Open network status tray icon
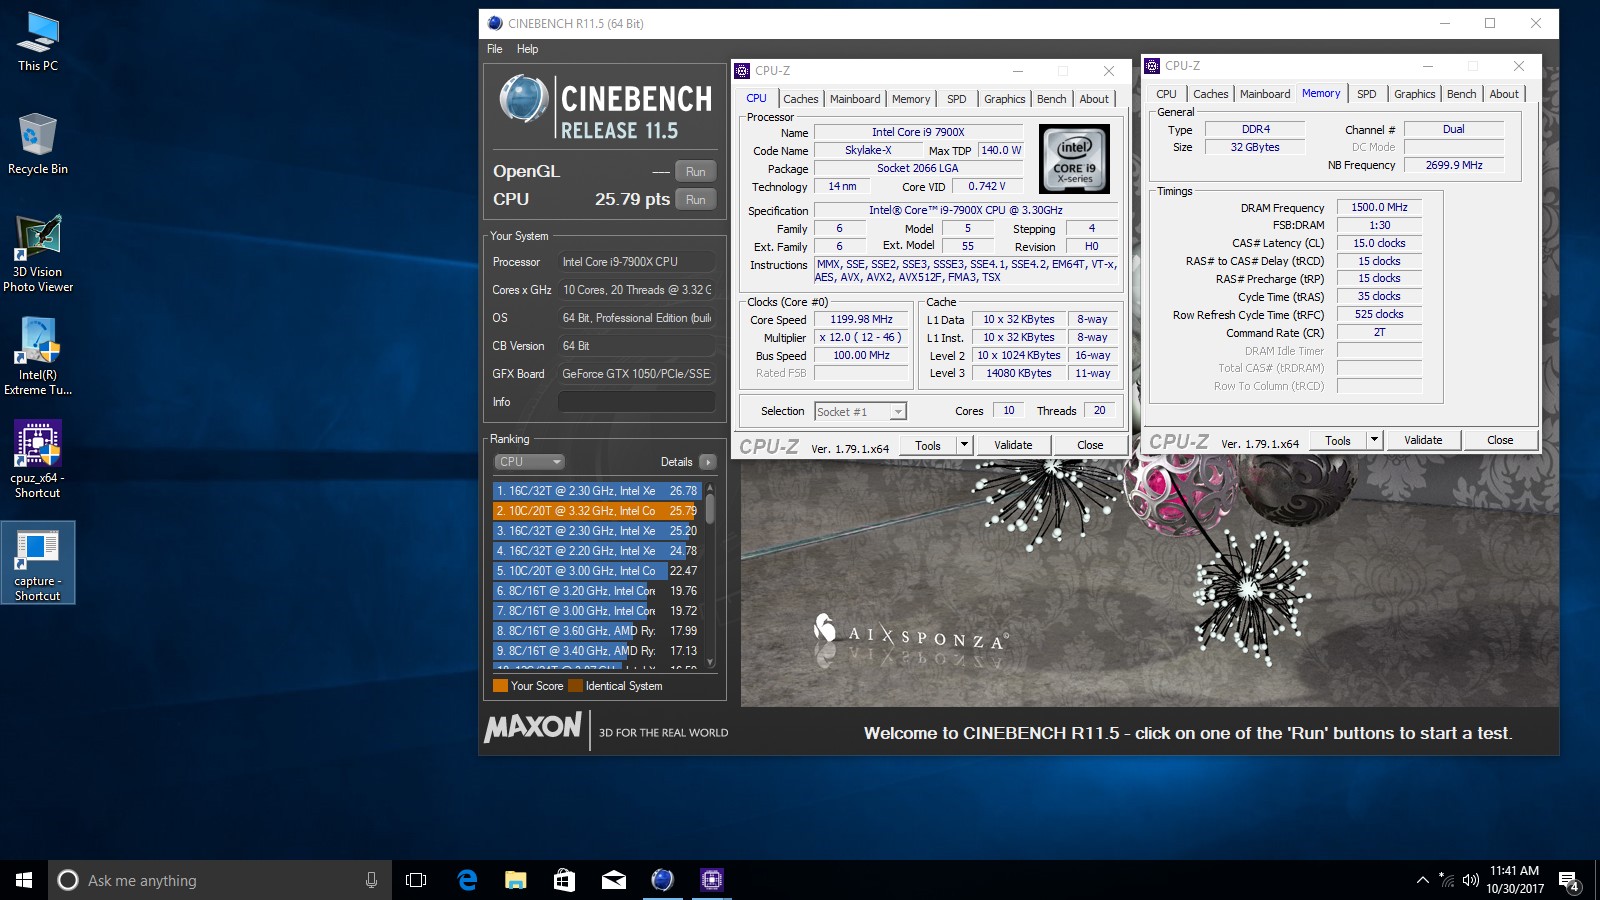The width and height of the screenshot is (1600, 900). click(x=1447, y=880)
